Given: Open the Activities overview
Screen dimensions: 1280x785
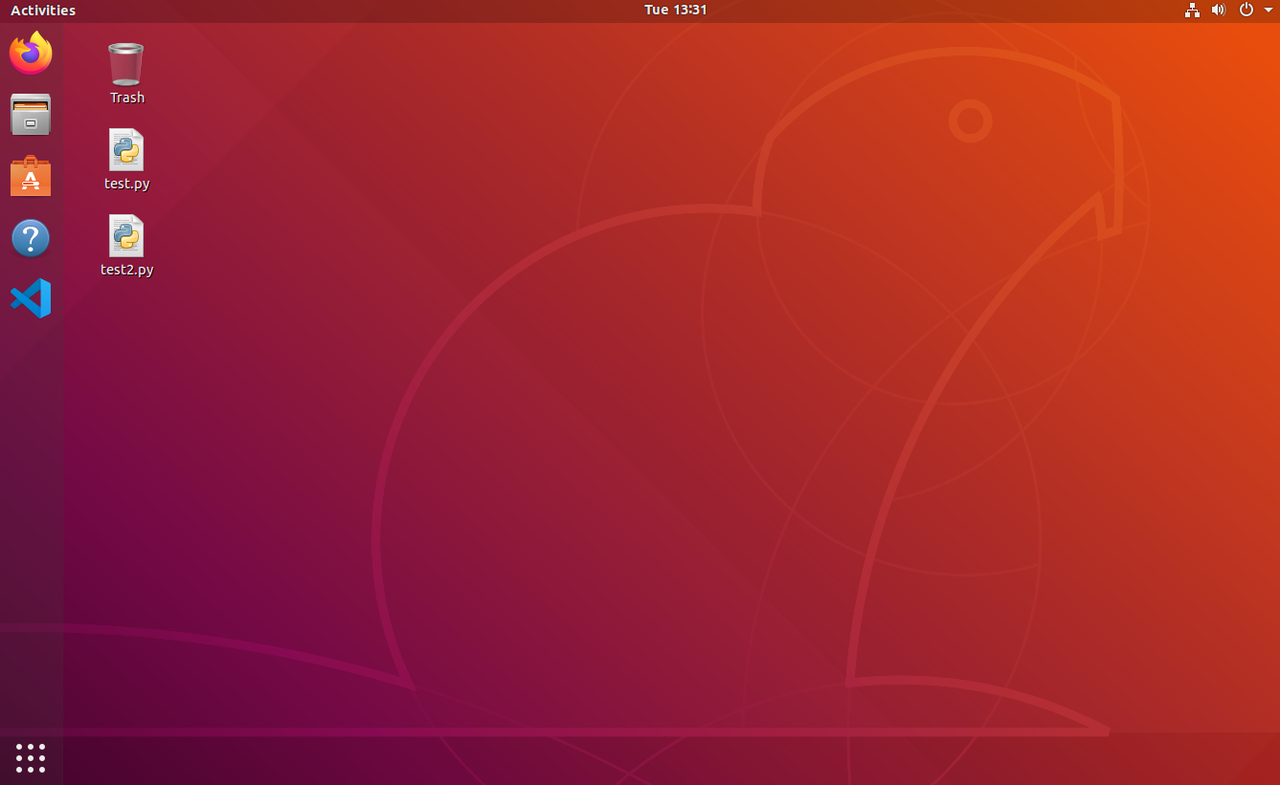Looking at the screenshot, I should [43, 10].
